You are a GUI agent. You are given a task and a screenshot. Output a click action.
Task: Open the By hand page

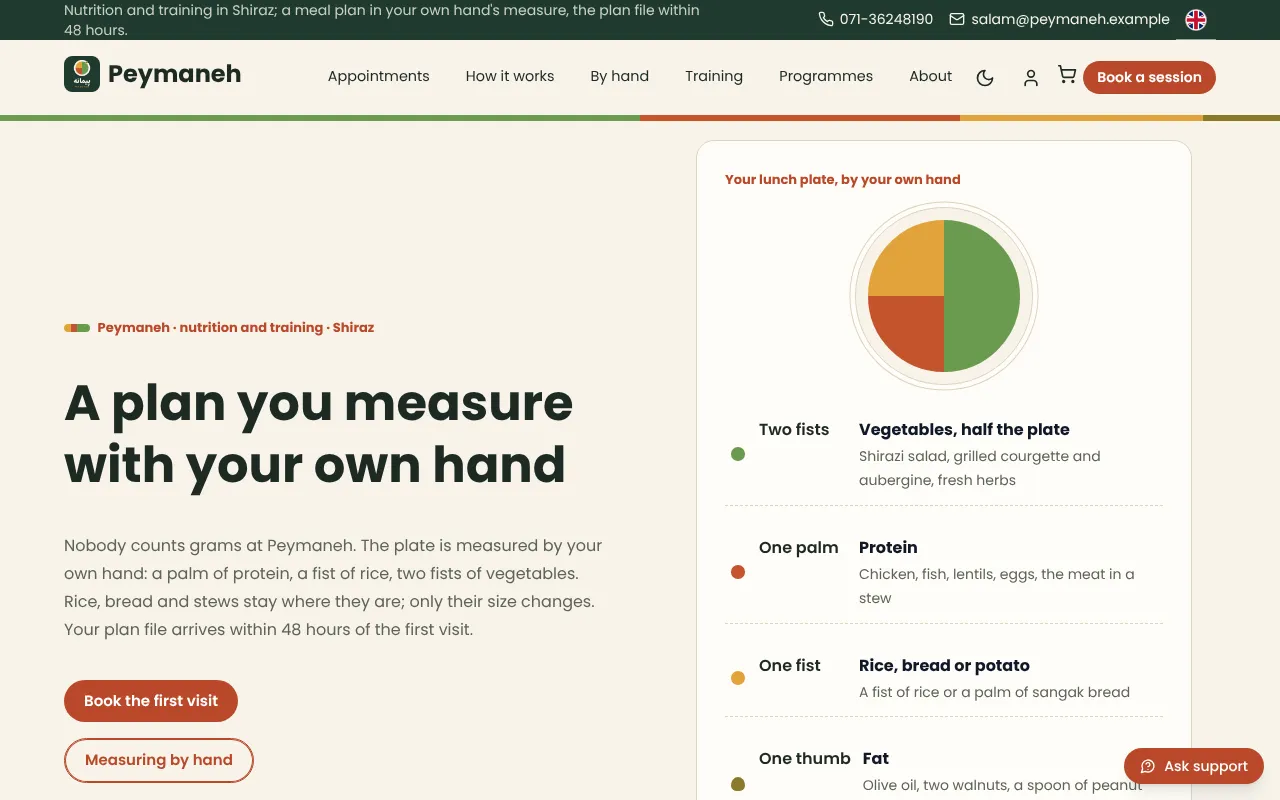620,76
